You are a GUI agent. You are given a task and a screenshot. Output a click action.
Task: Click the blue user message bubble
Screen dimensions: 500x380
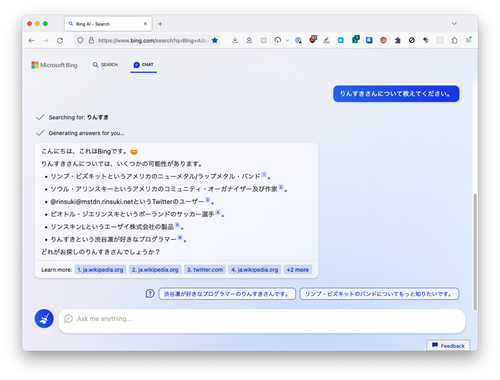pos(396,94)
